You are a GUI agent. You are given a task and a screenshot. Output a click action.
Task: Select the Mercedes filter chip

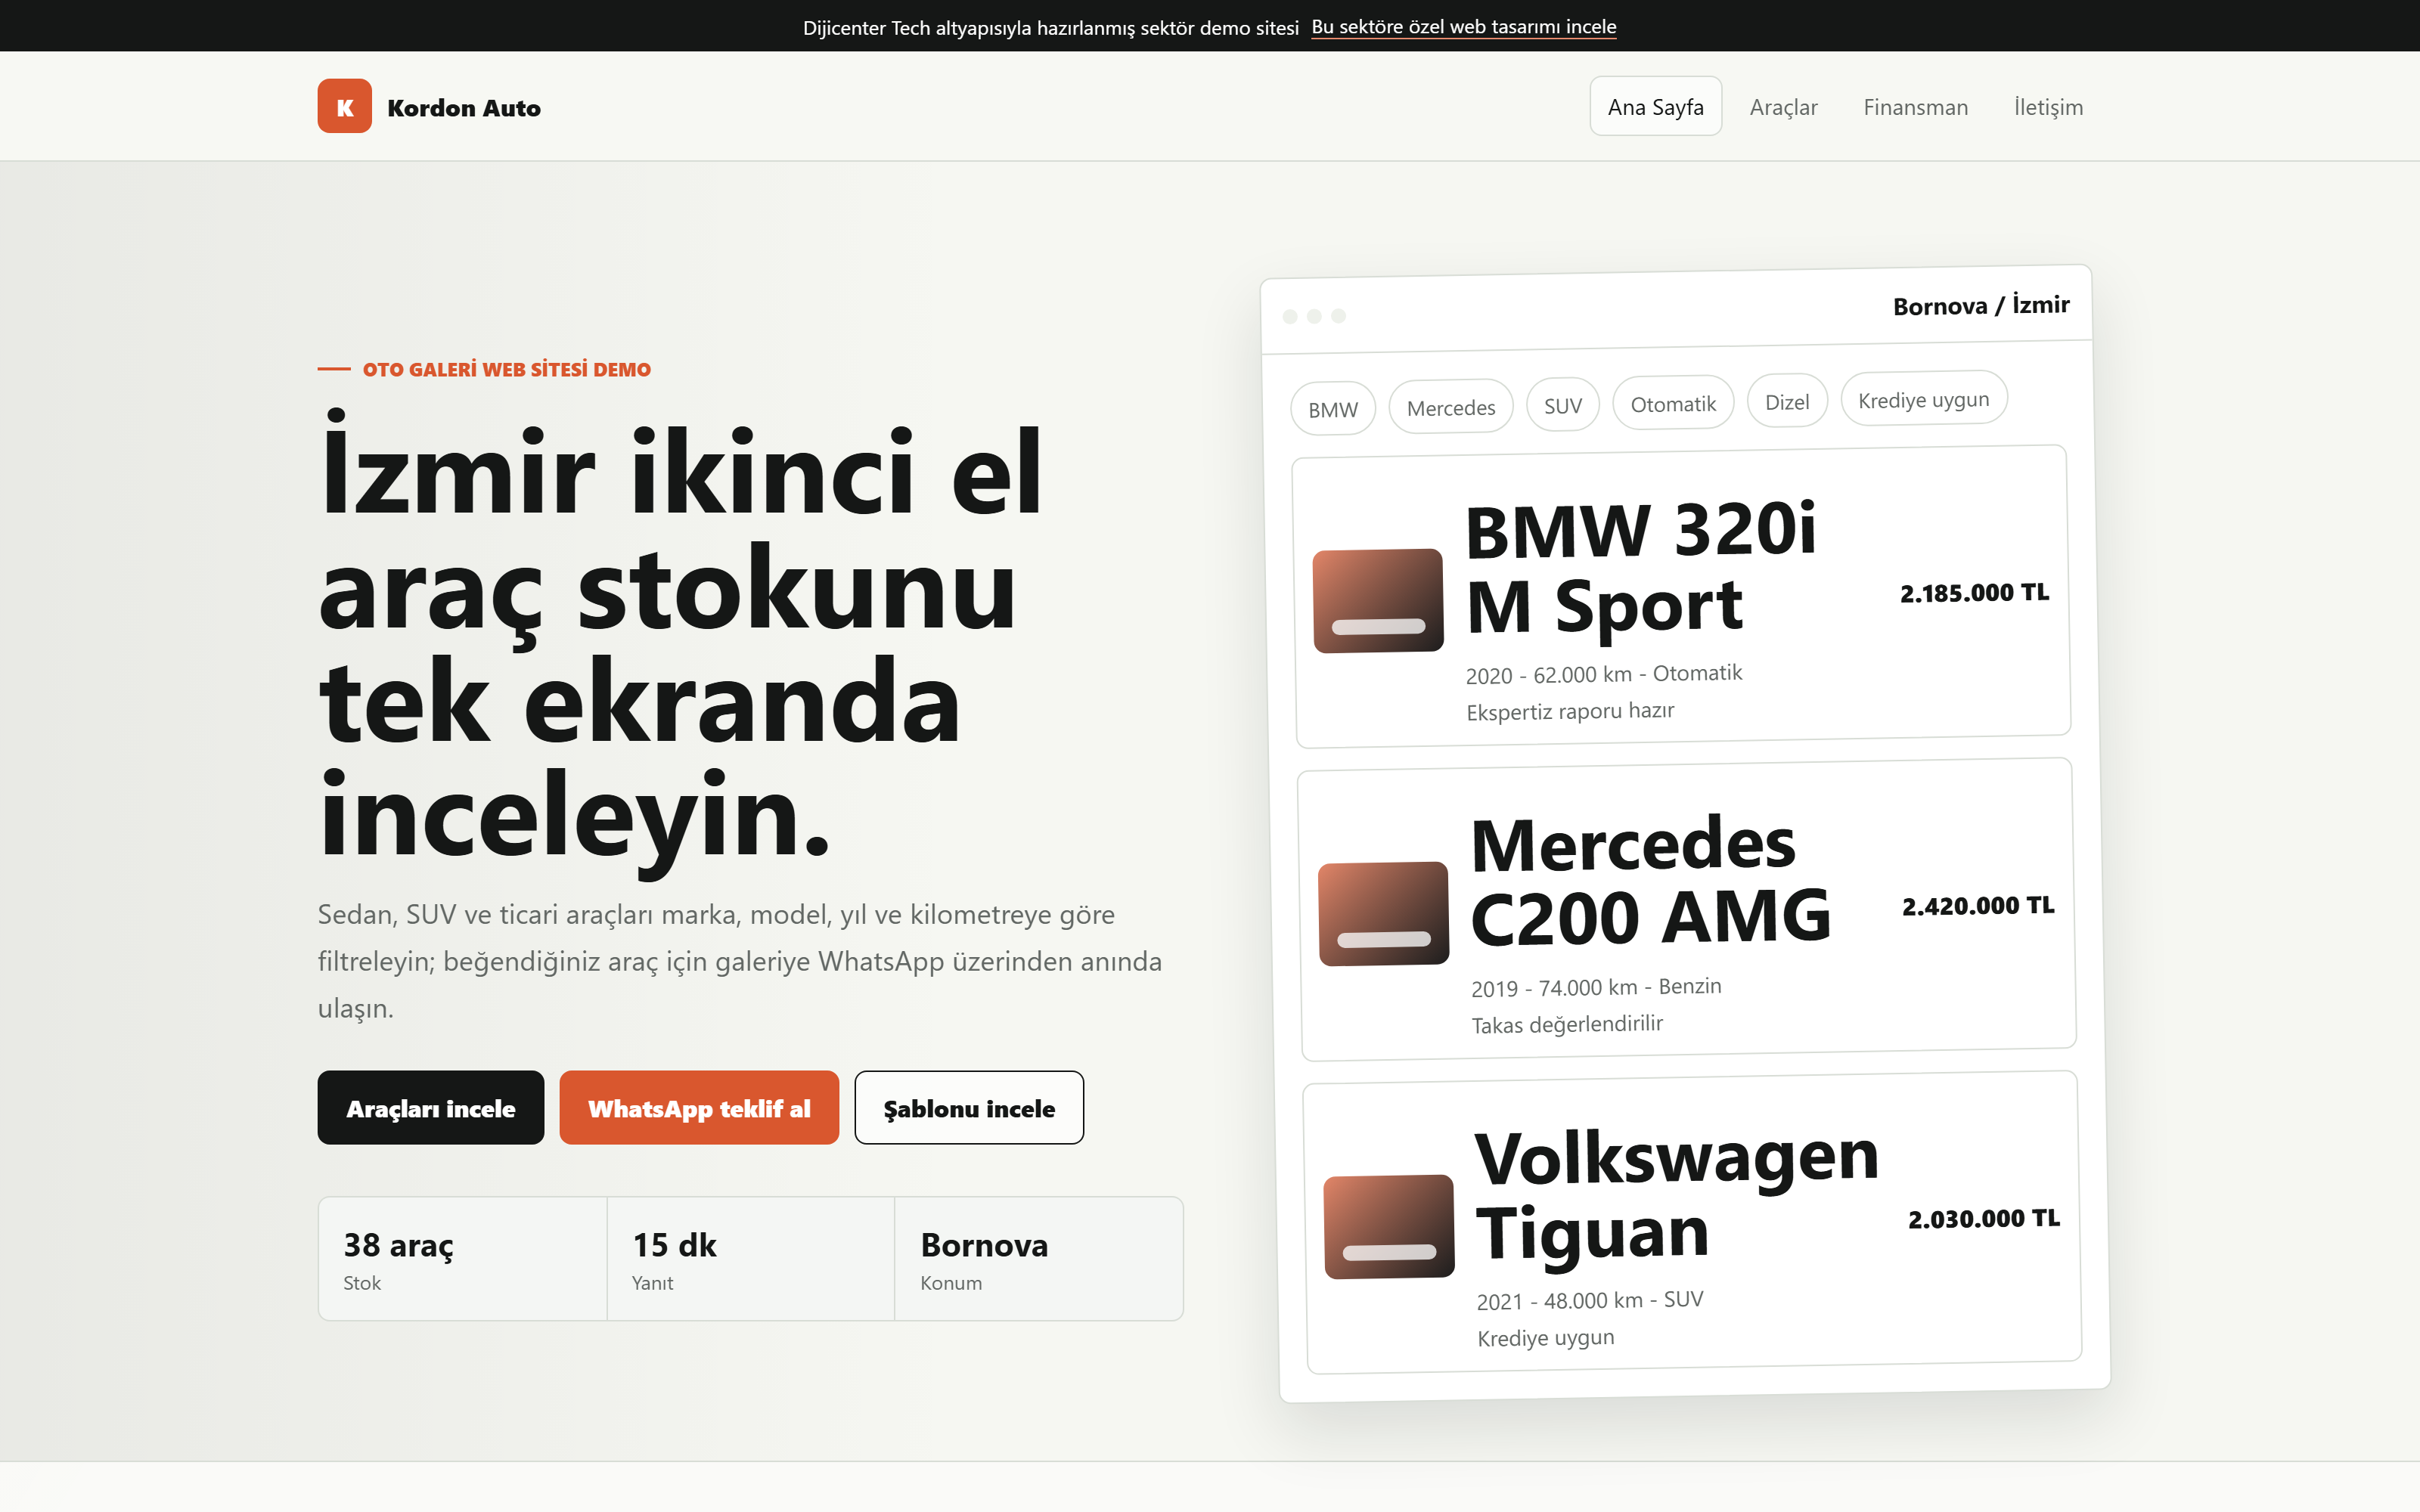point(1451,407)
